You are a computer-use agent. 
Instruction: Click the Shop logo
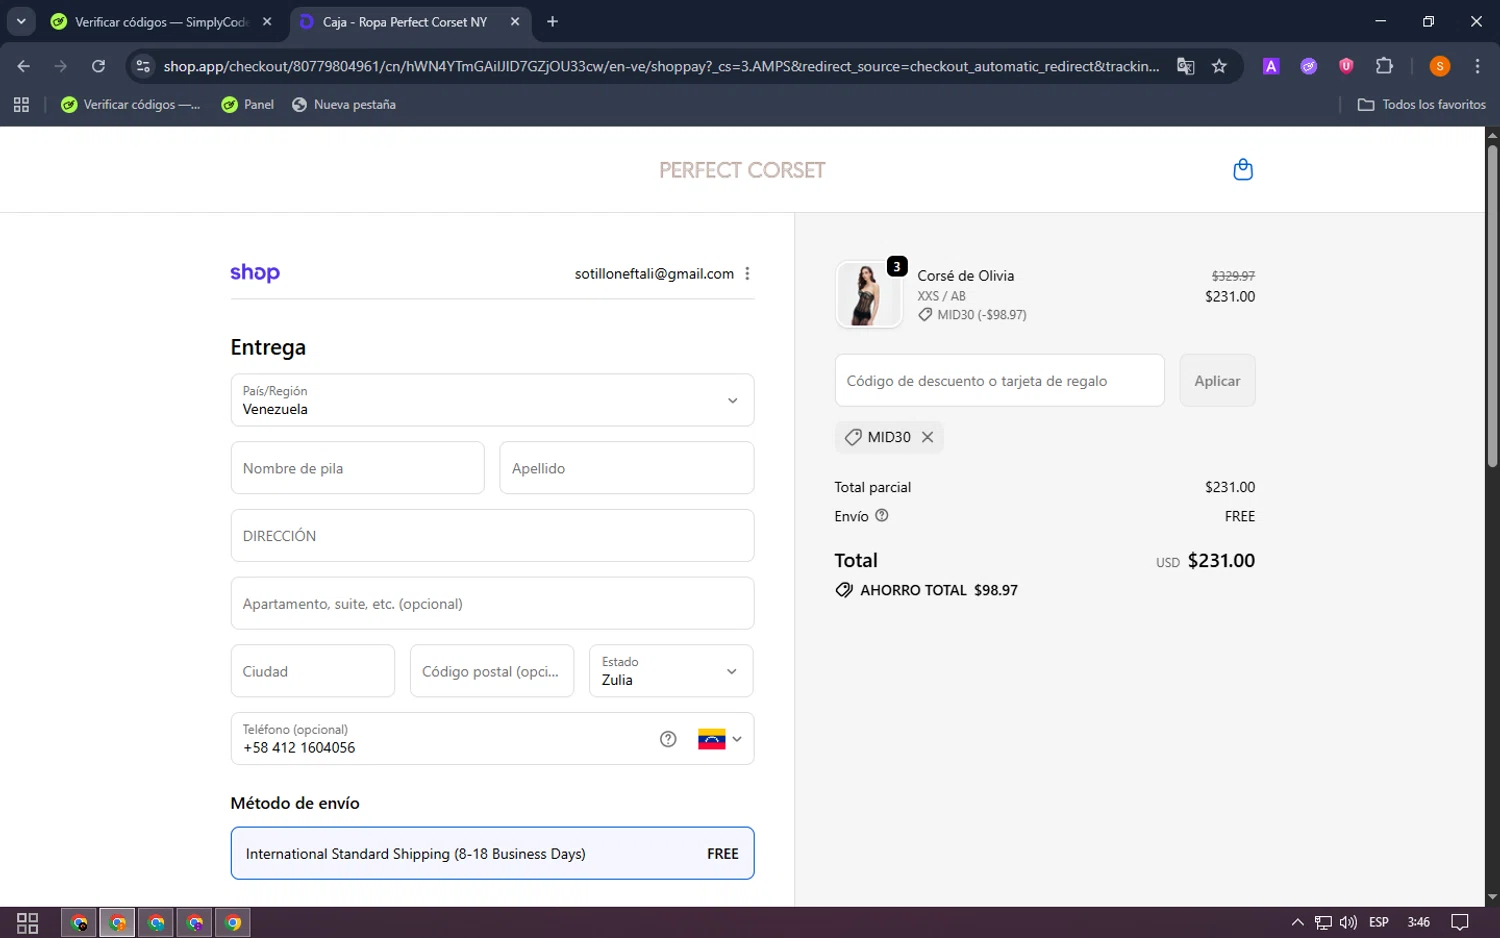click(255, 273)
